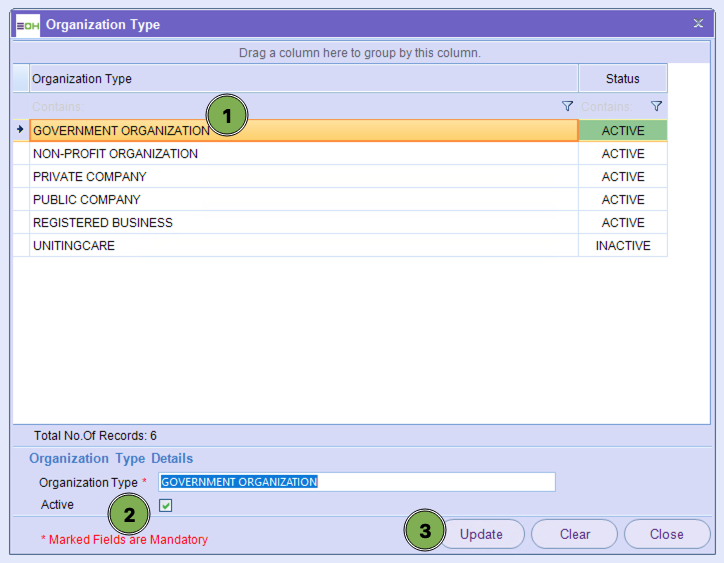Click the filter icon in Organization Type column

[x=567, y=106]
